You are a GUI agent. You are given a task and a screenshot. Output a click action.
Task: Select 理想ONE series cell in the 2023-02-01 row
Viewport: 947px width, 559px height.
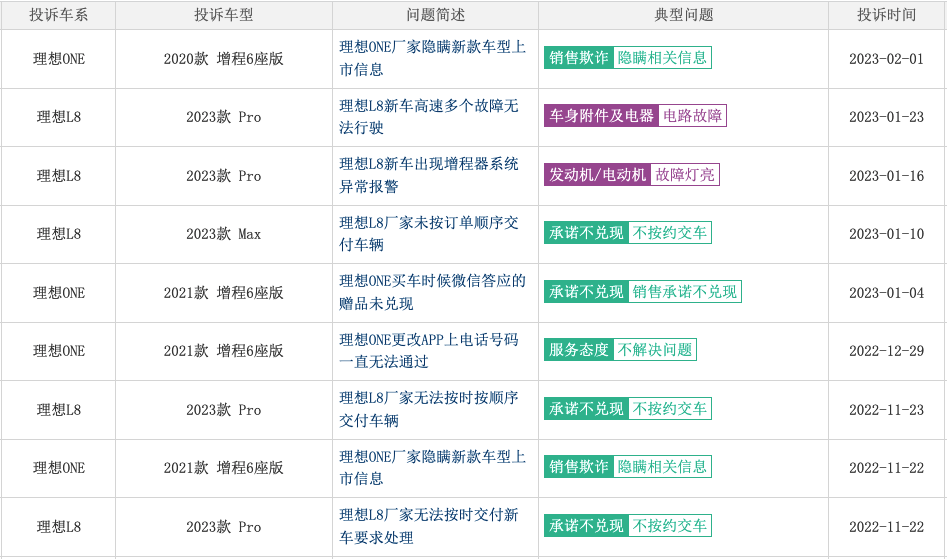pos(59,59)
